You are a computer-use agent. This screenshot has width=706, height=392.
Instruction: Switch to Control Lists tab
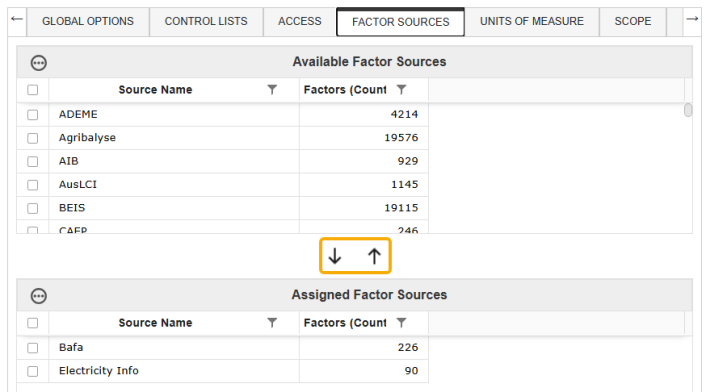tap(206, 22)
